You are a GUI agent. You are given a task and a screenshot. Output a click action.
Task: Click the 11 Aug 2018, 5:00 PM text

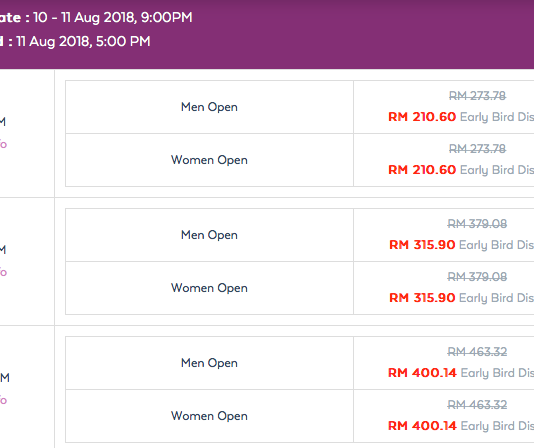click(x=83, y=42)
